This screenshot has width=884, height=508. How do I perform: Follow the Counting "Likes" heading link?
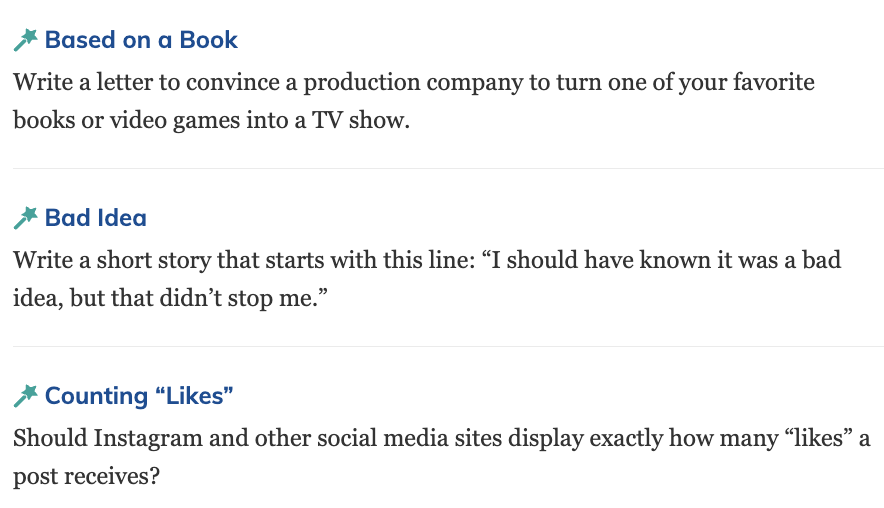[139, 396]
